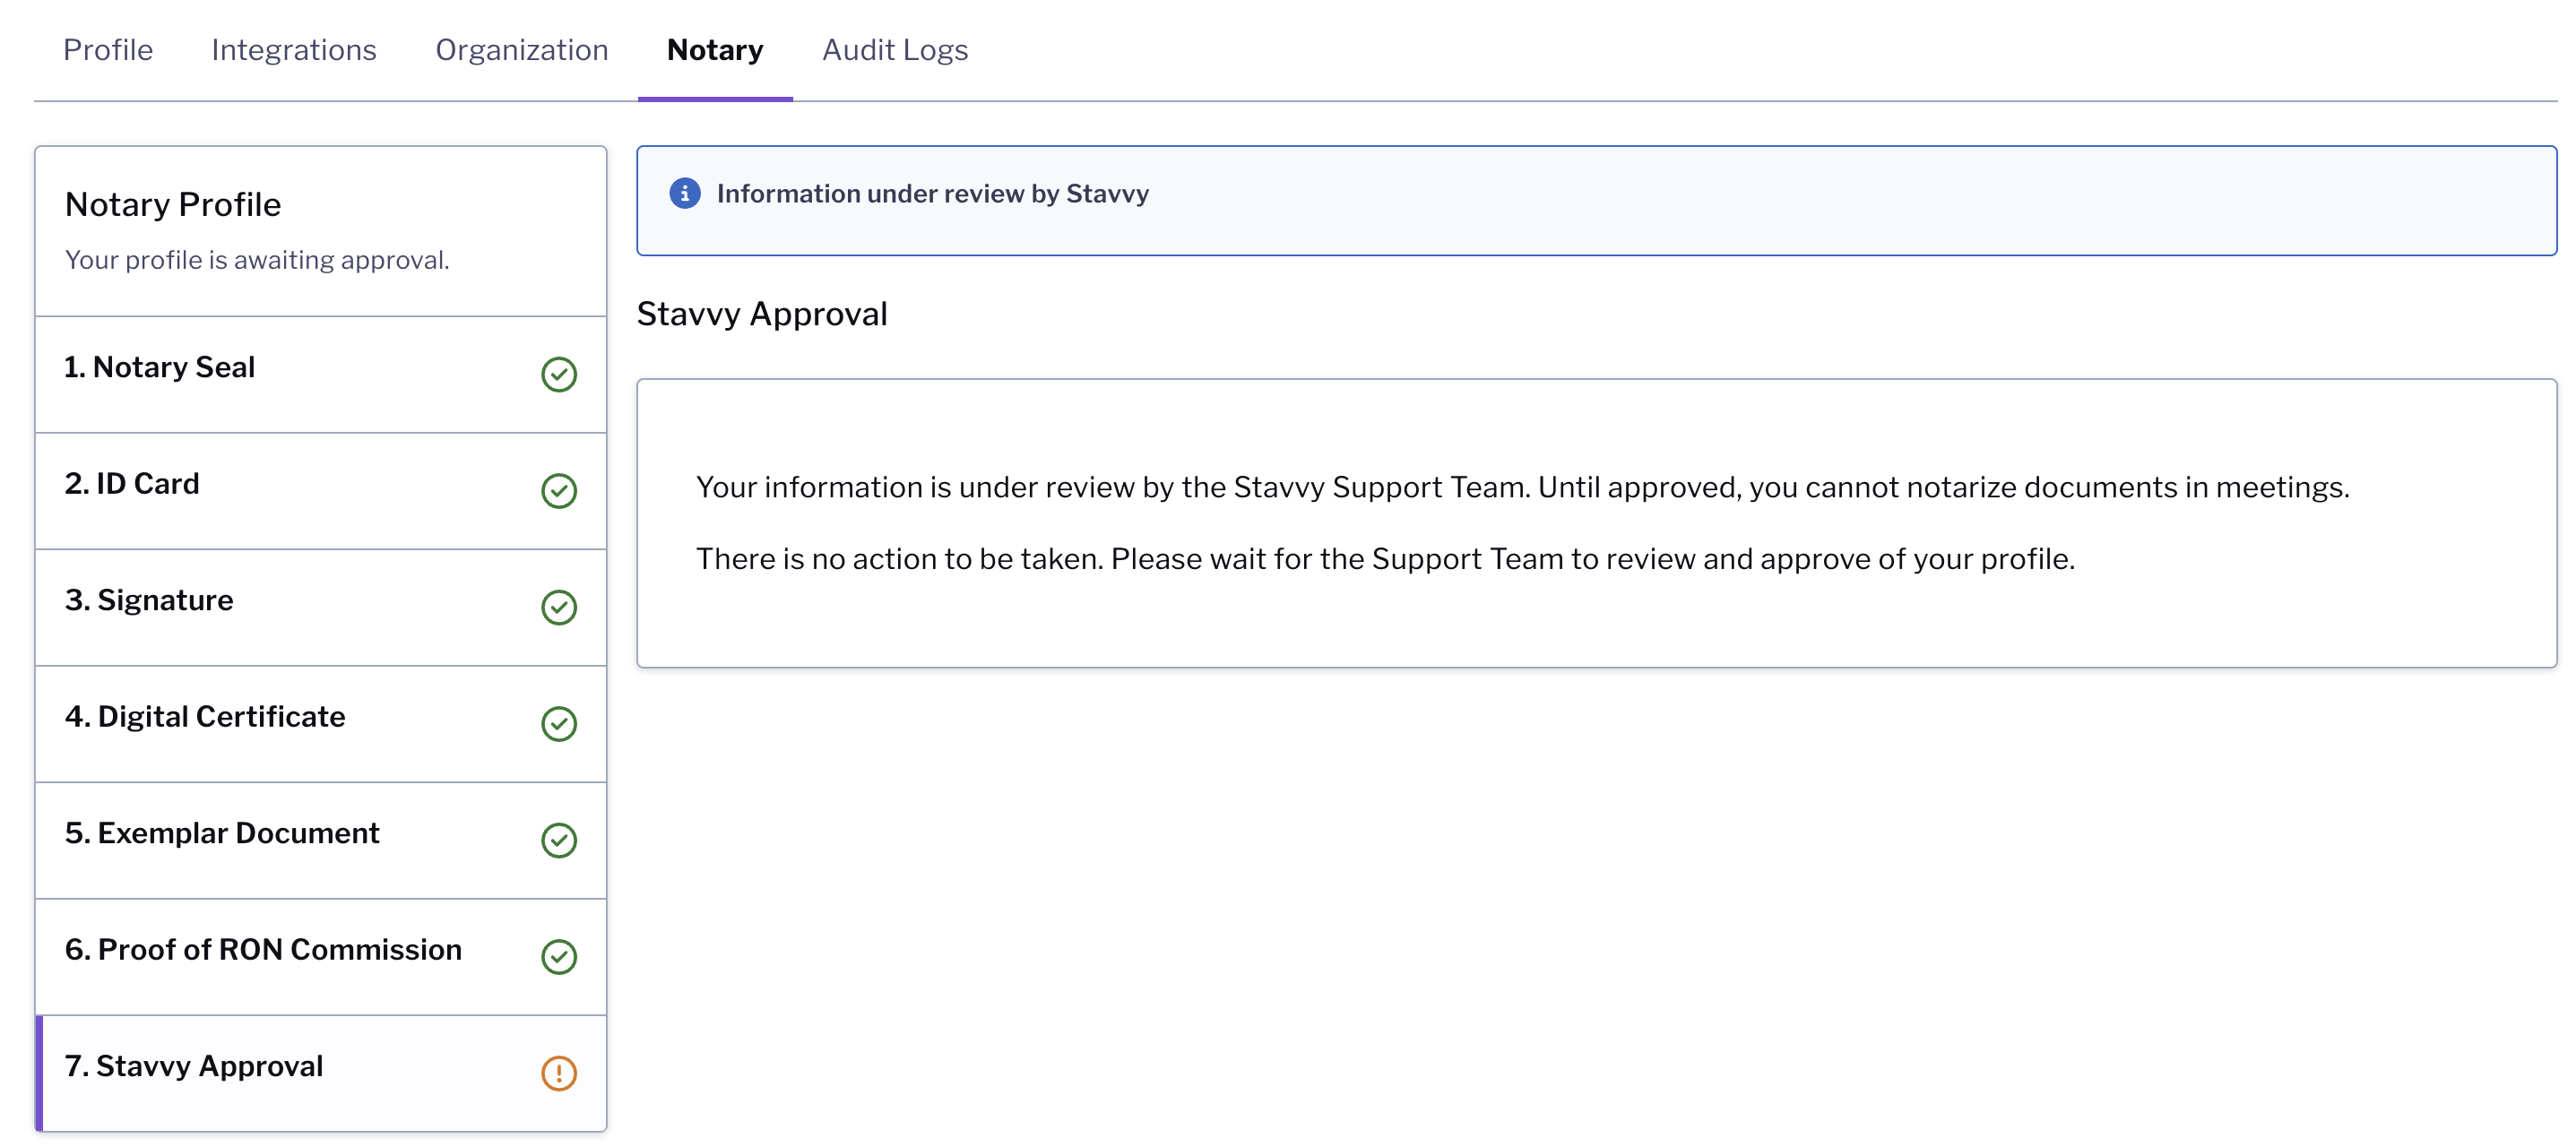Select the 3. Signature step
Image resolution: width=2576 pixels, height=1147 pixels.
[x=321, y=608]
